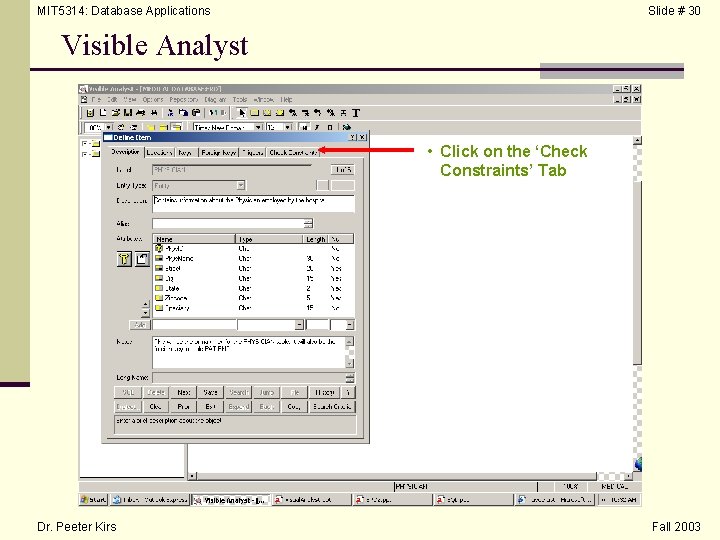Open the Times New Roman font dropdown
This screenshot has width=720, height=540.
point(258,127)
